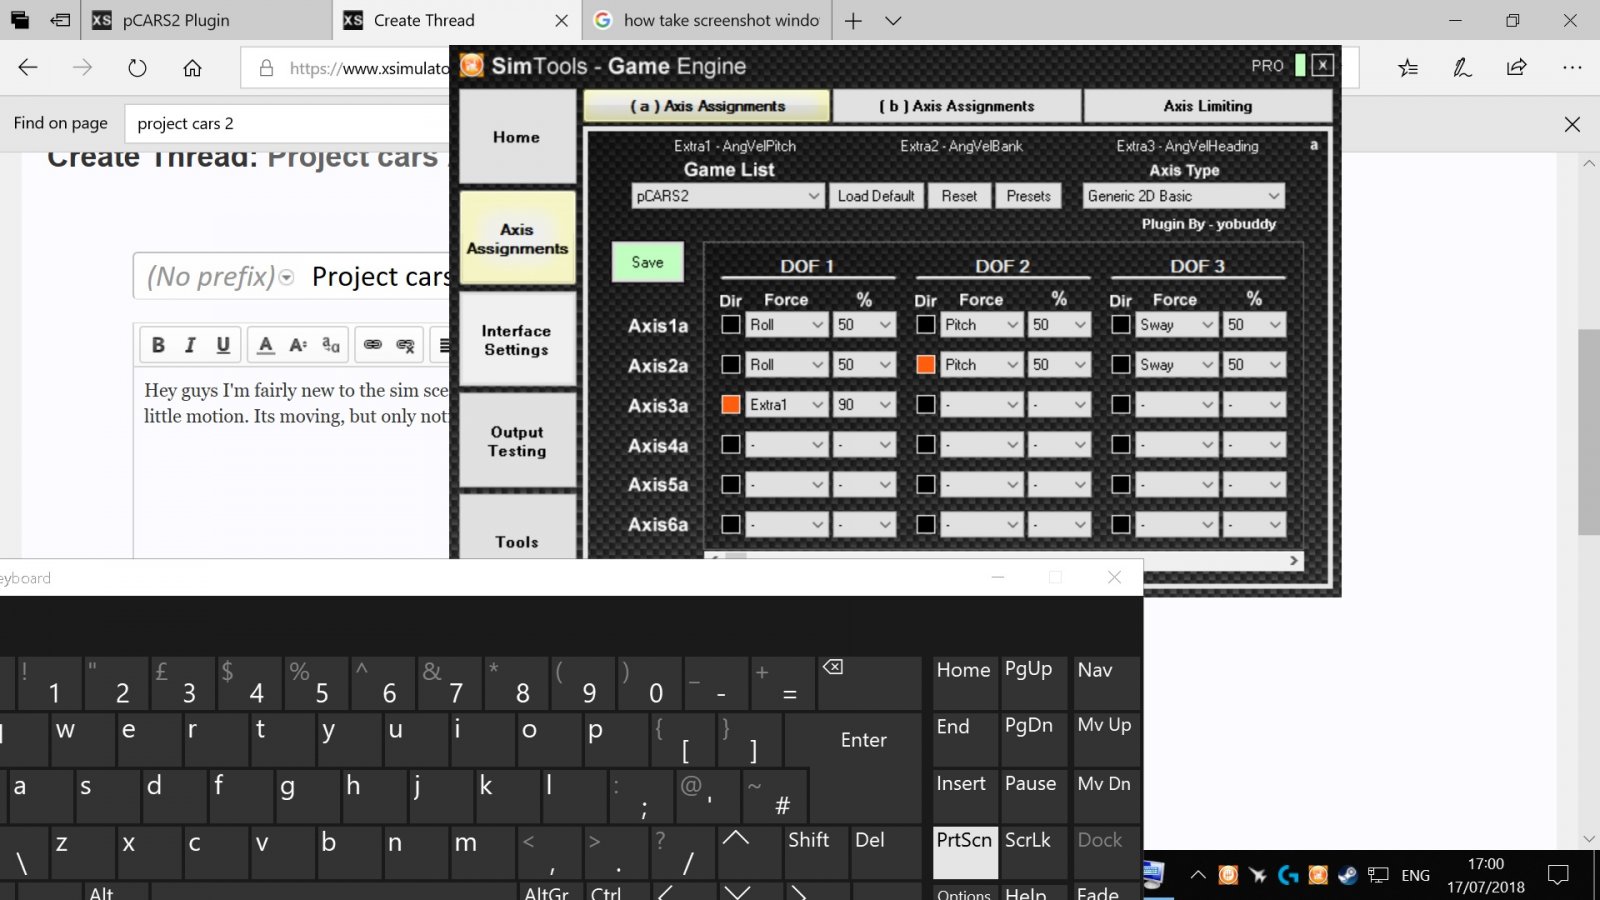Toggle Axis5a DOF 2 direction checkbox

click(x=926, y=484)
